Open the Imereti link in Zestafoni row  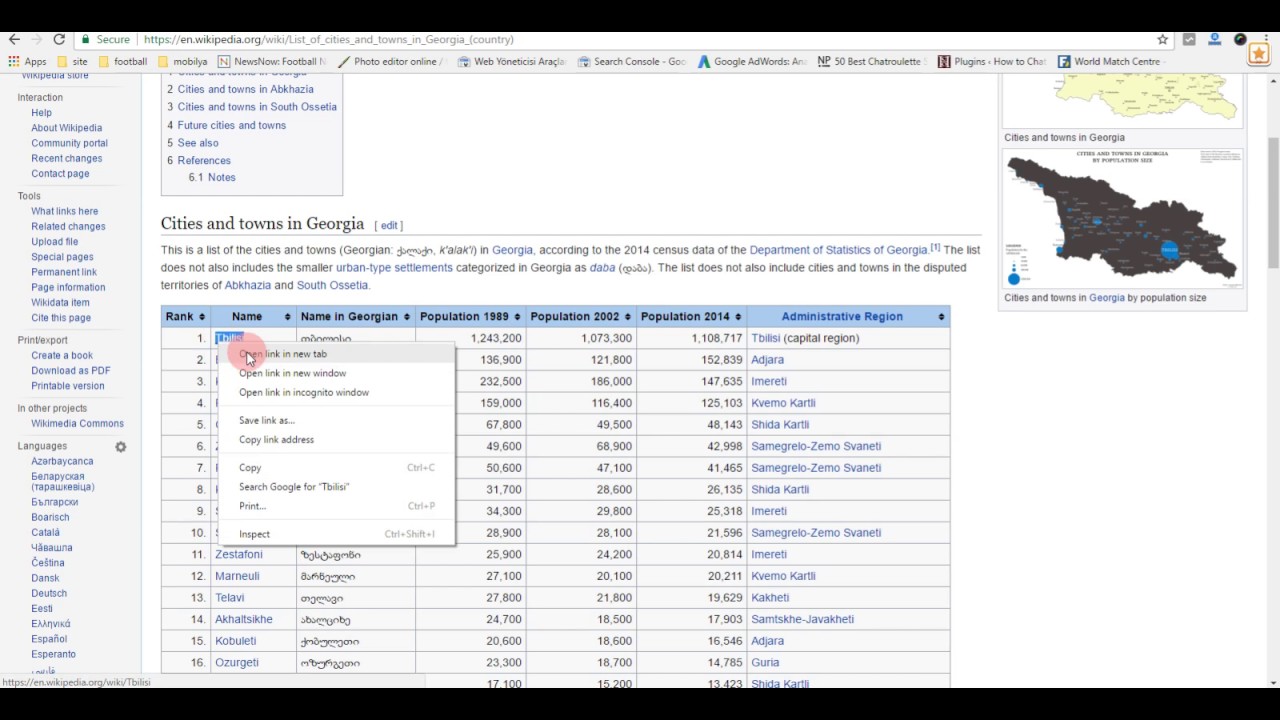point(769,554)
